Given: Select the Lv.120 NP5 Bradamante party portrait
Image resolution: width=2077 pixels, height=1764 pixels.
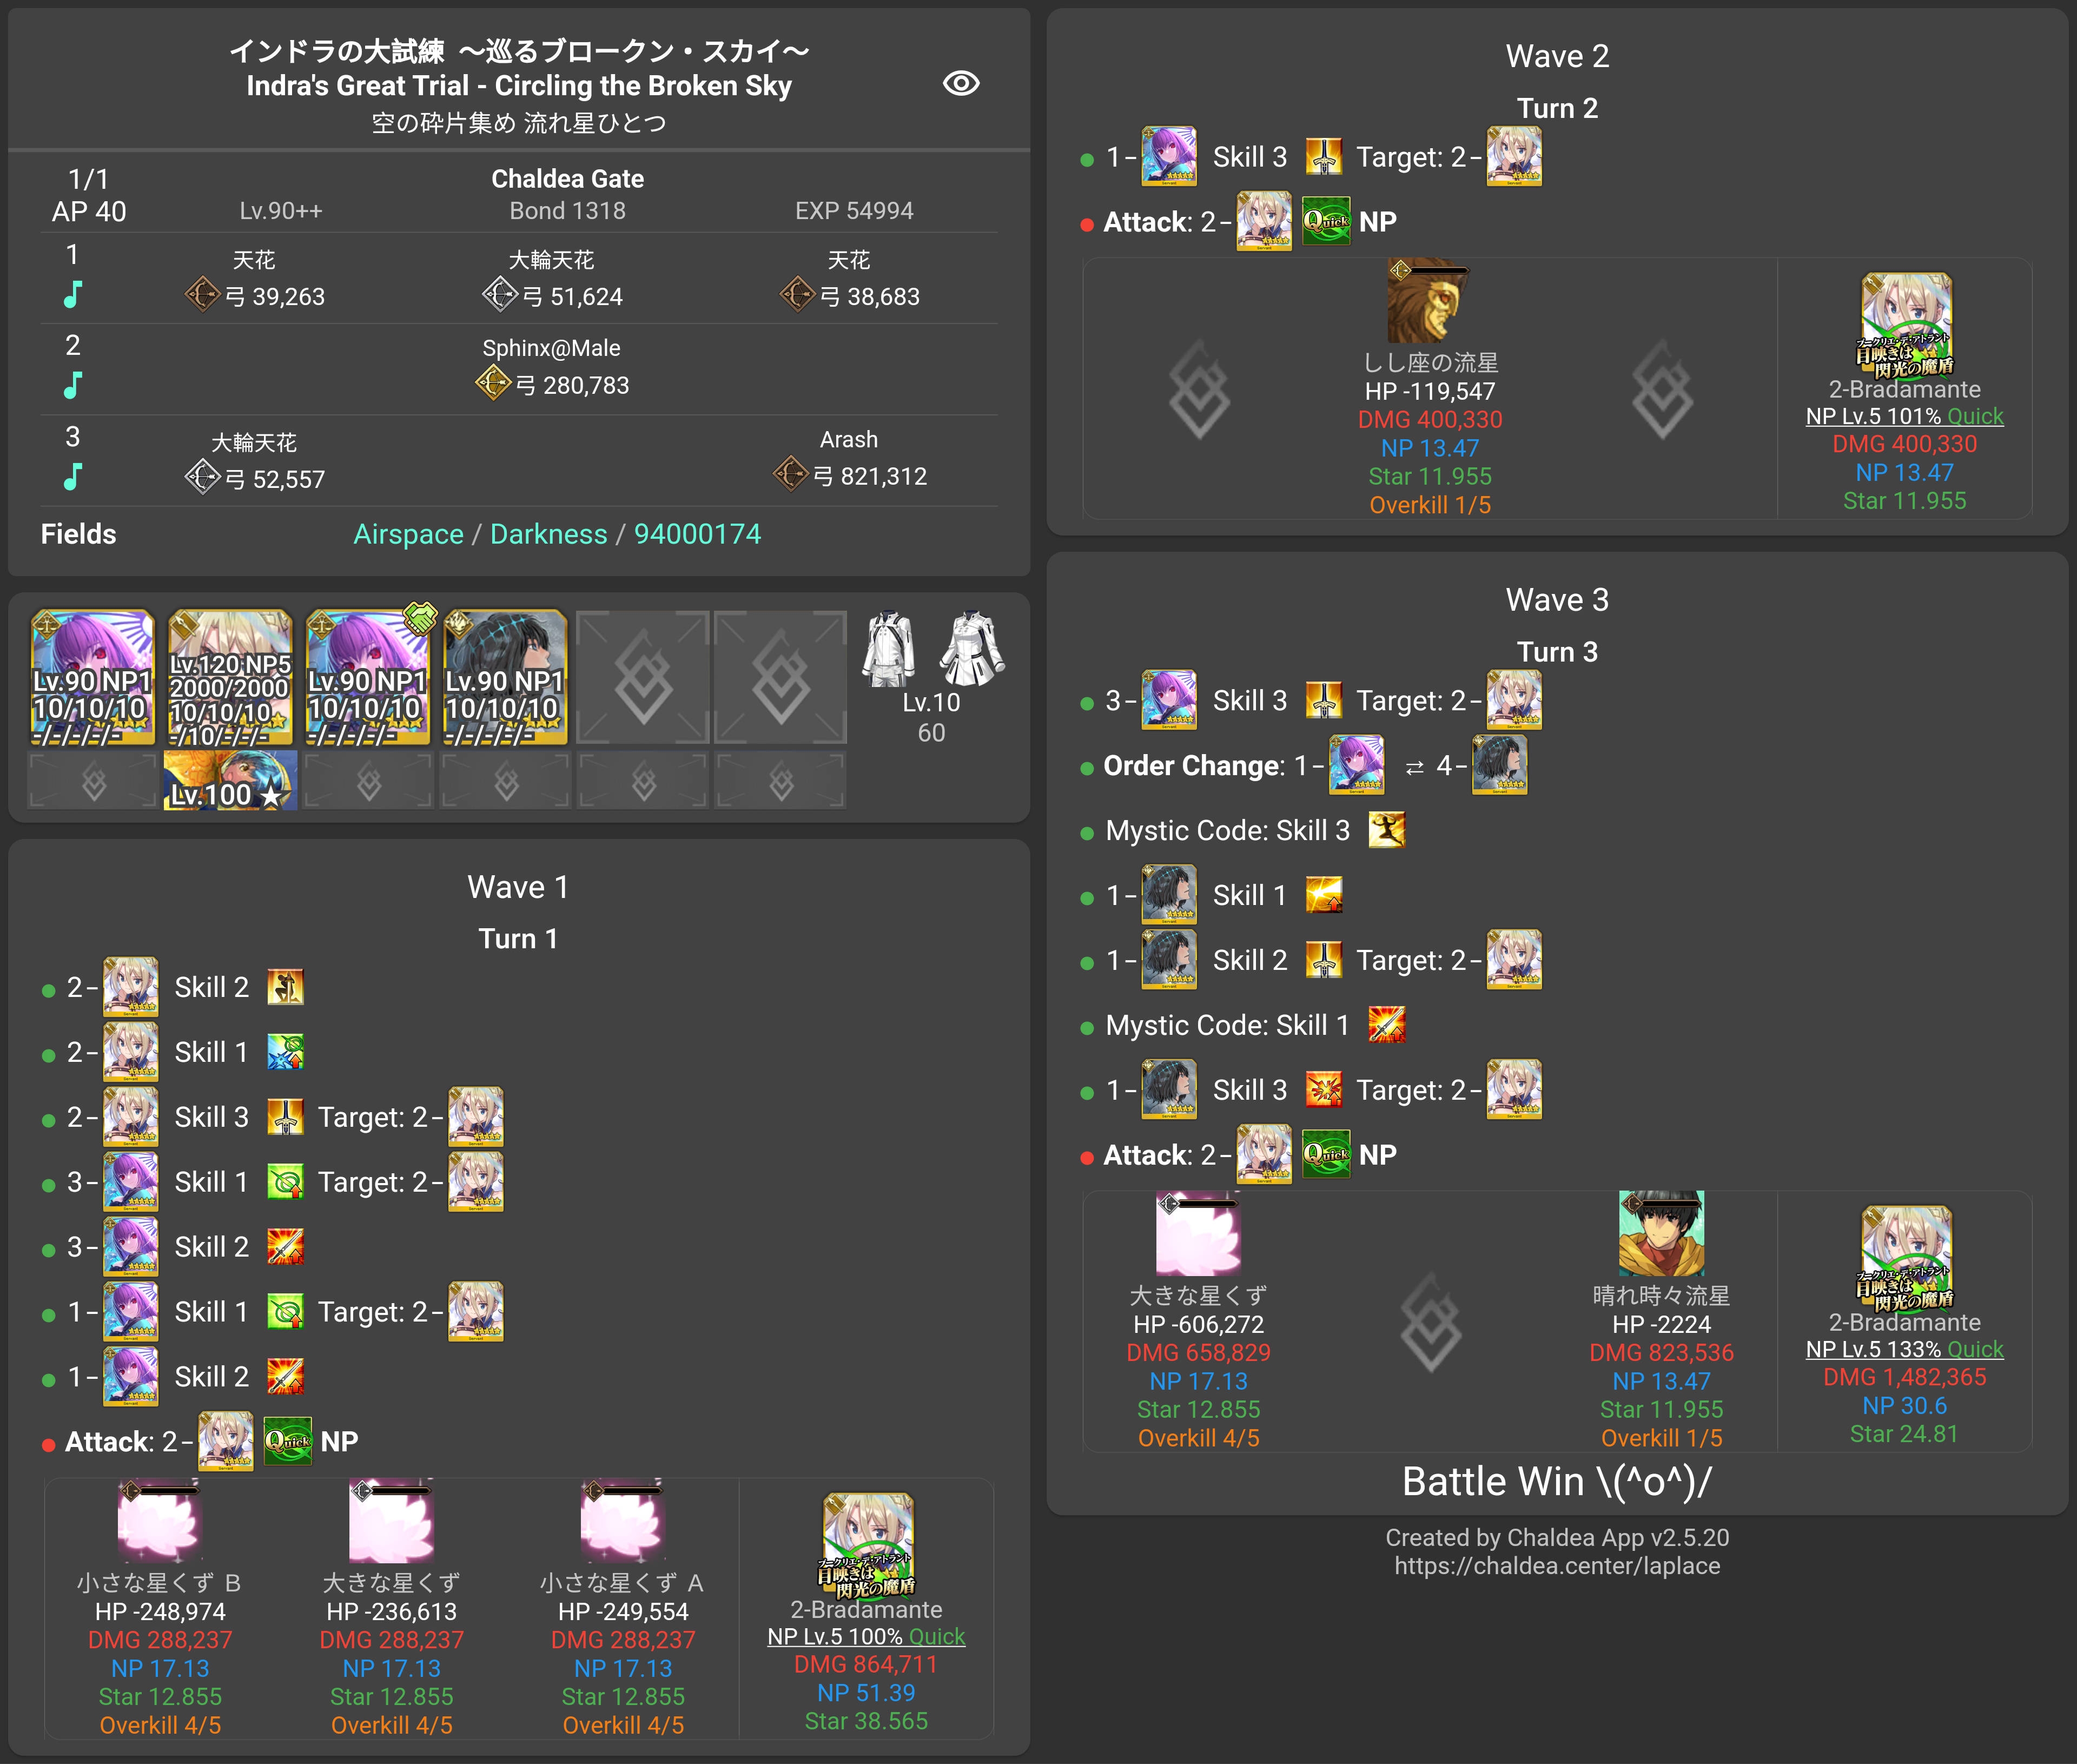Looking at the screenshot, I should 230,677.
